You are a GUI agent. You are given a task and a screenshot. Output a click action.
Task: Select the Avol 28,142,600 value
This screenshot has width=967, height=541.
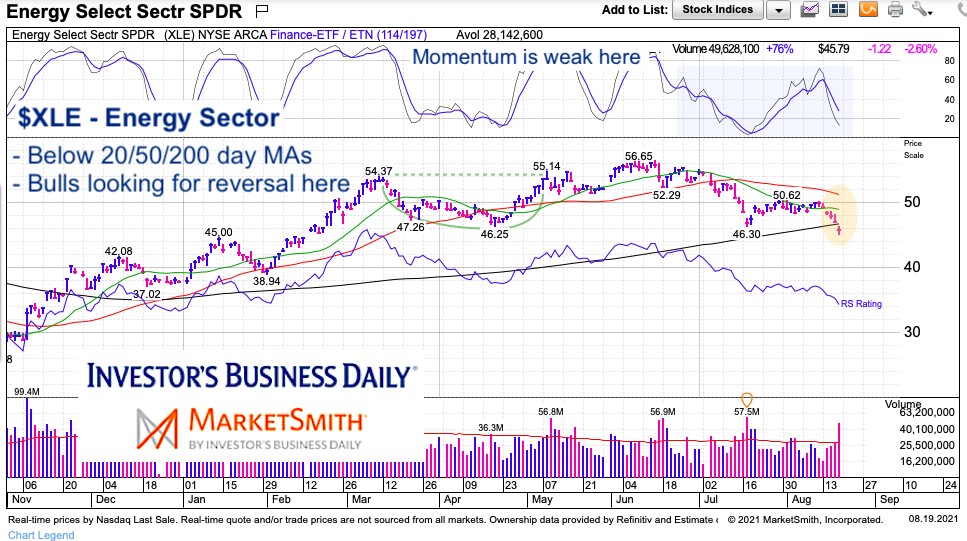point(500,35)
